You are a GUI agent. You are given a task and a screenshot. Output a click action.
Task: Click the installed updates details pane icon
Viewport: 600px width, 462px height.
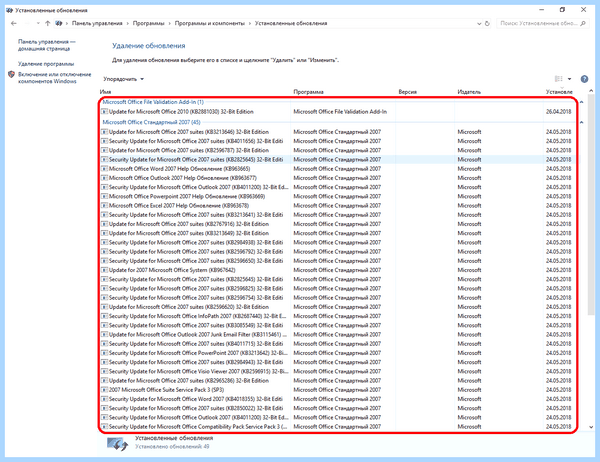(x=117, y=444)
